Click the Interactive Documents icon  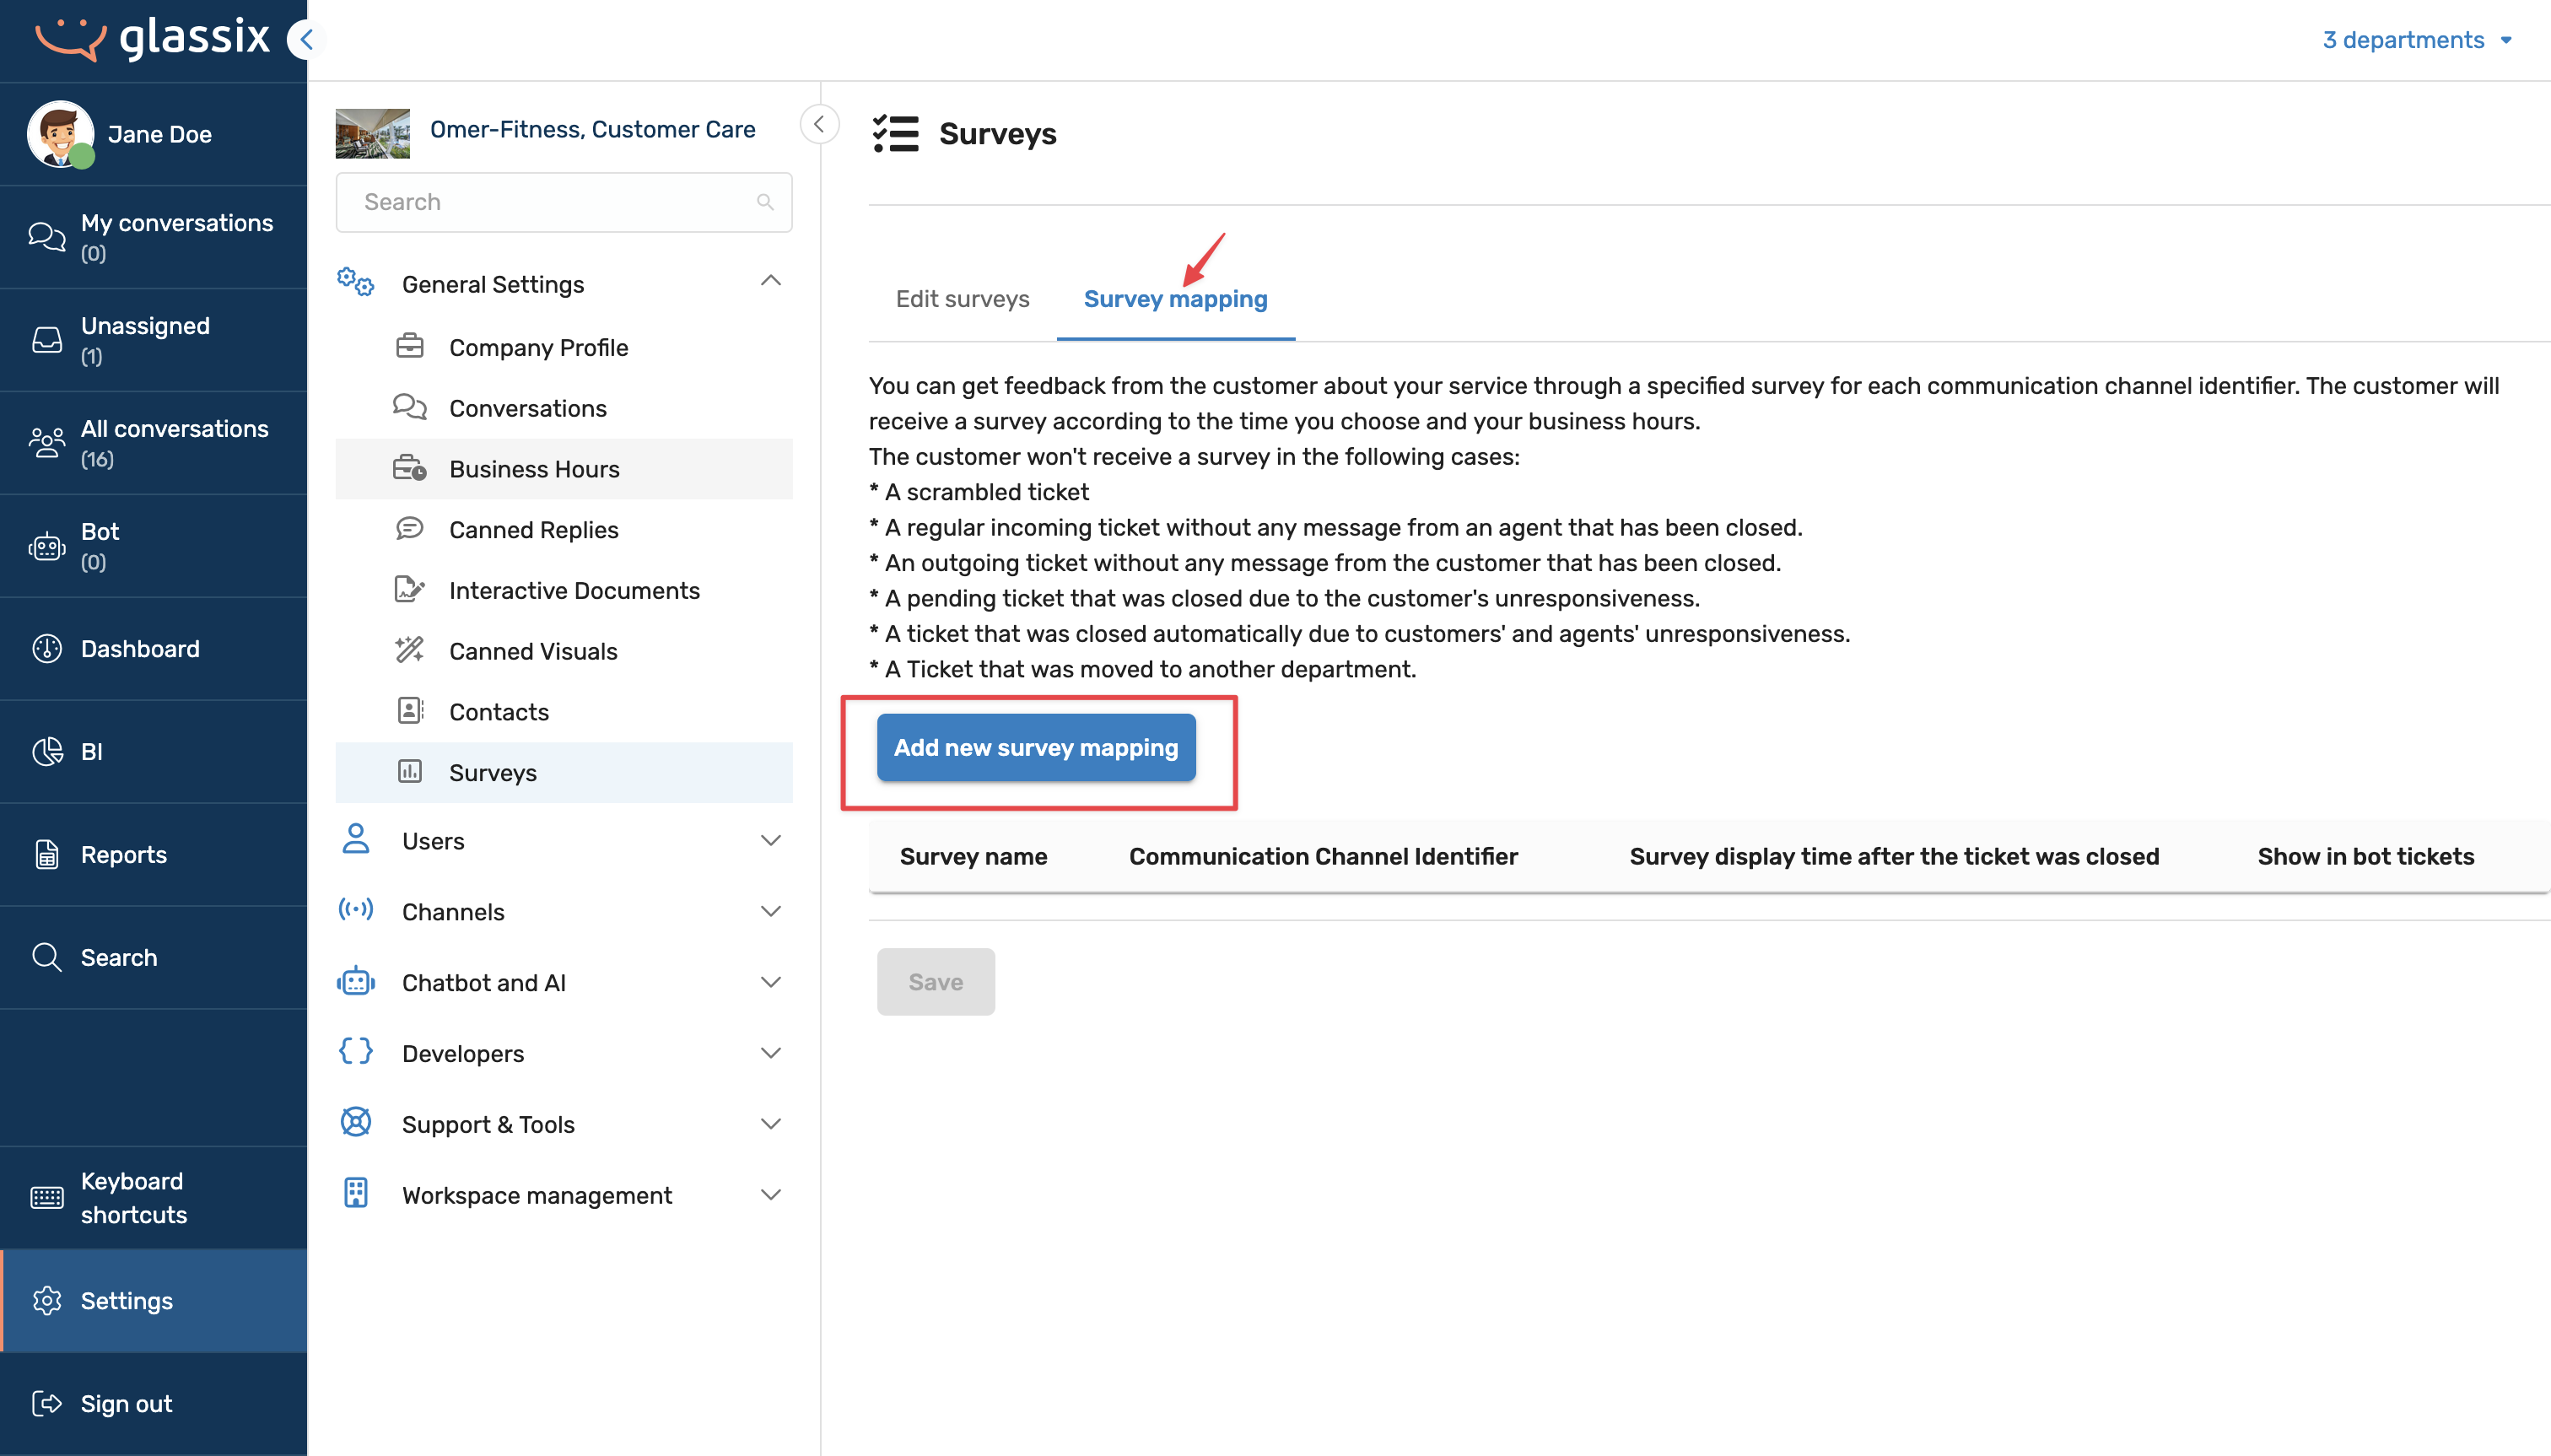click(x=409, y=590)
